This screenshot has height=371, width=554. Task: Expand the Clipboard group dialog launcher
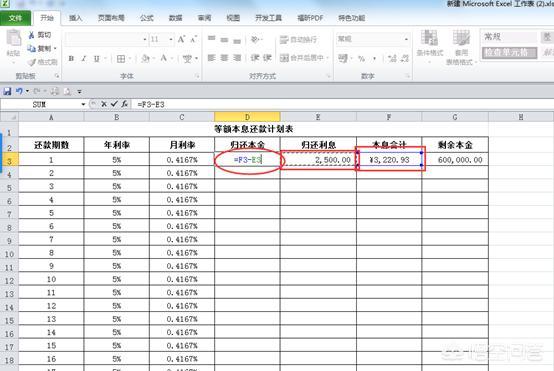[57, 76]
